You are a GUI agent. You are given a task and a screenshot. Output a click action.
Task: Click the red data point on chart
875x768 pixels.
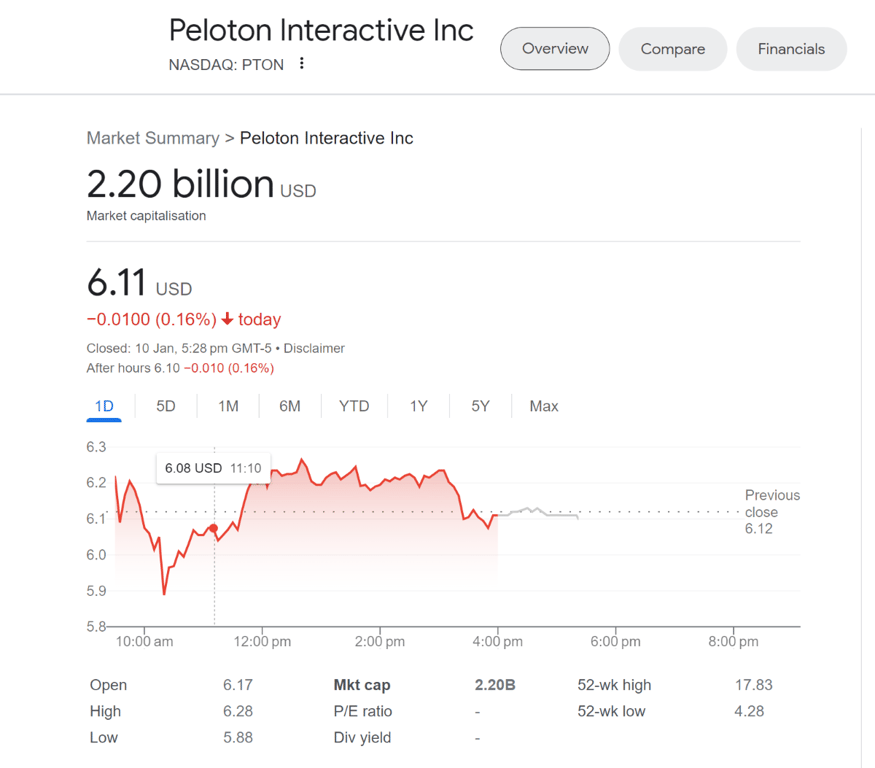[213, 528]
